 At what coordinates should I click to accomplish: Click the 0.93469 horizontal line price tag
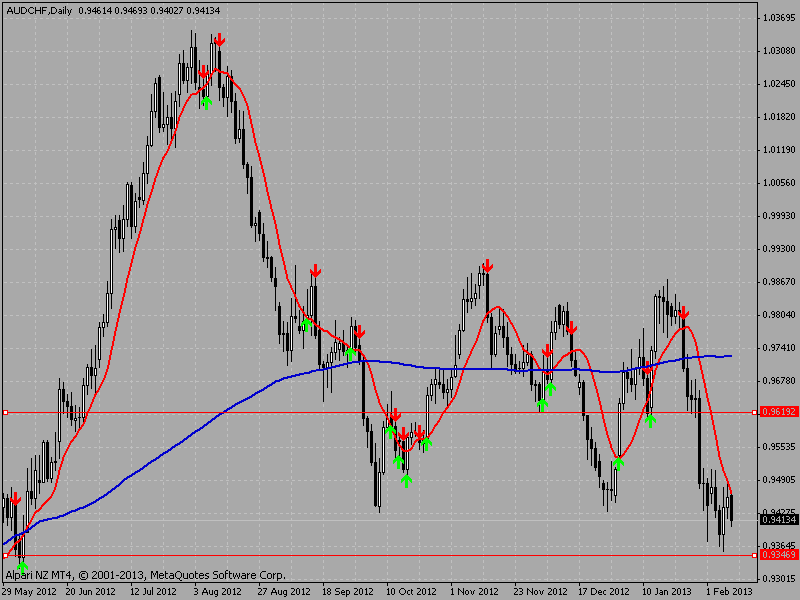click(x=778, y=555)
